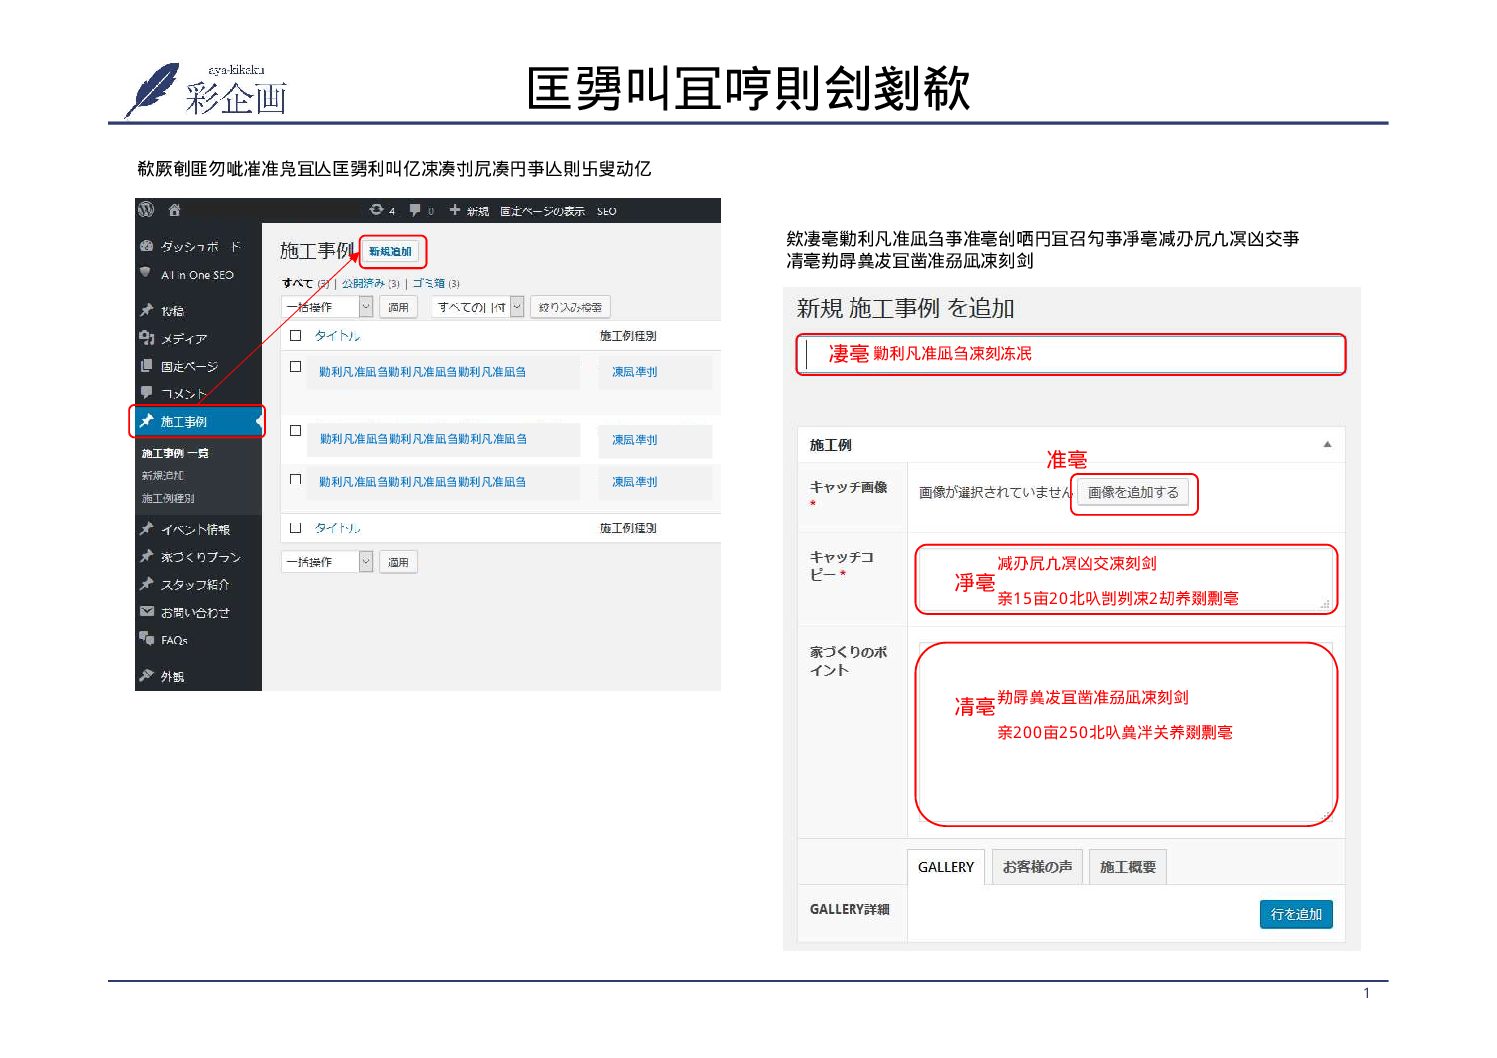Click the 家づくりのポイント text area

tap(1126, 733)
